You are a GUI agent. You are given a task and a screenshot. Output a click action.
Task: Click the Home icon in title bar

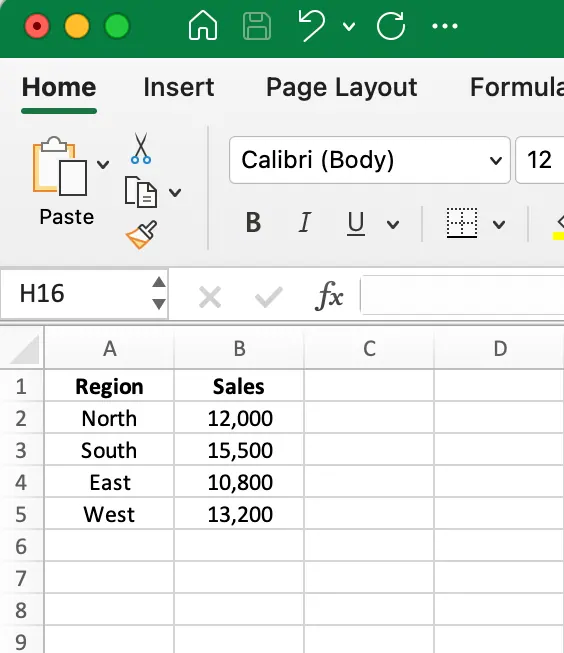point(202,26)
